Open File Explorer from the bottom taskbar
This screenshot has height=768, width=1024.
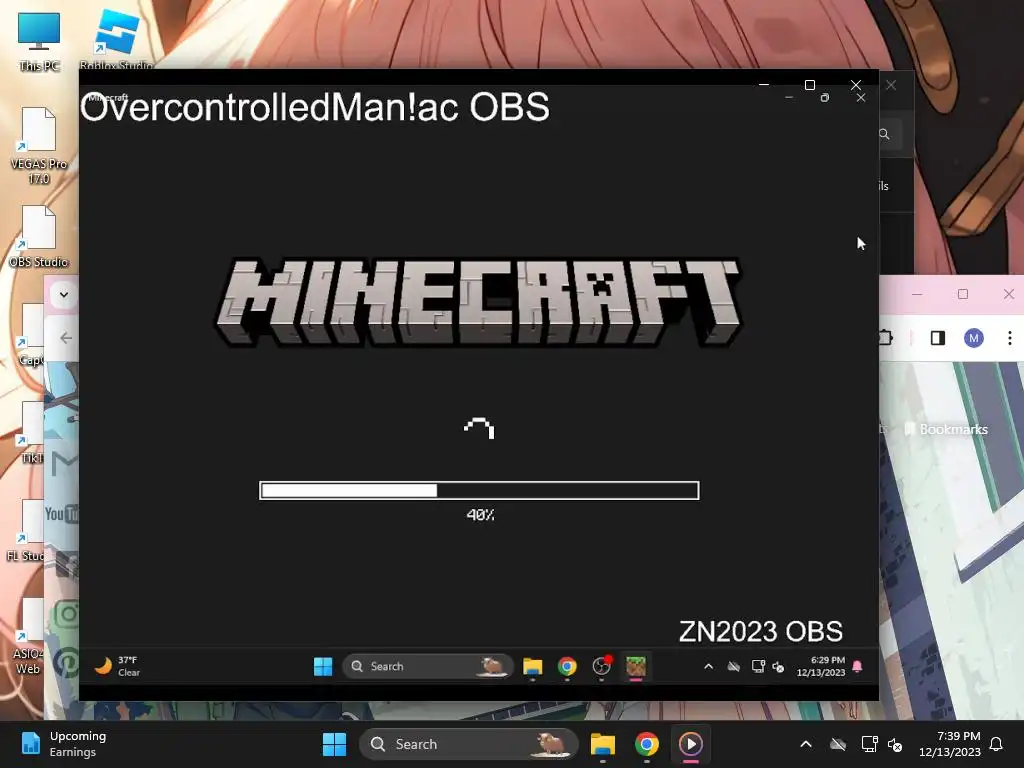click(x=603, y=744)
